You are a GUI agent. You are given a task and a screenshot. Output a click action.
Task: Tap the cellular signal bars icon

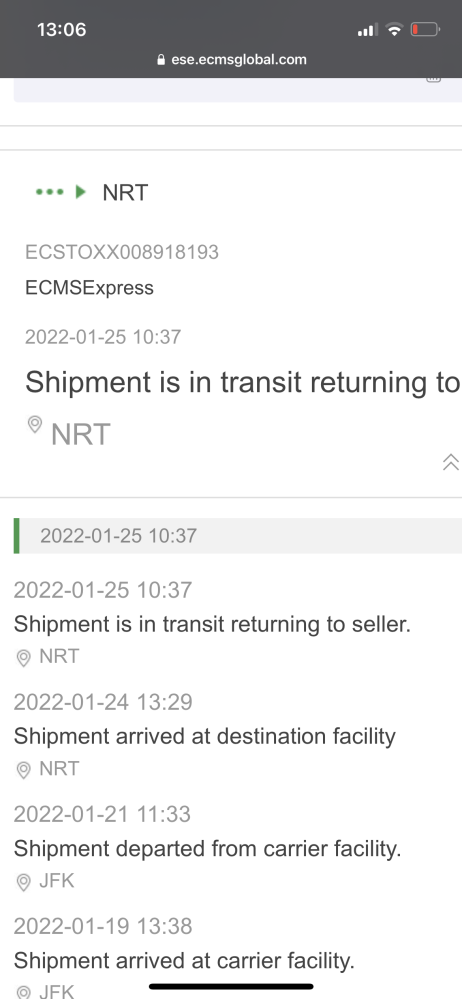(x=368, y=30)
